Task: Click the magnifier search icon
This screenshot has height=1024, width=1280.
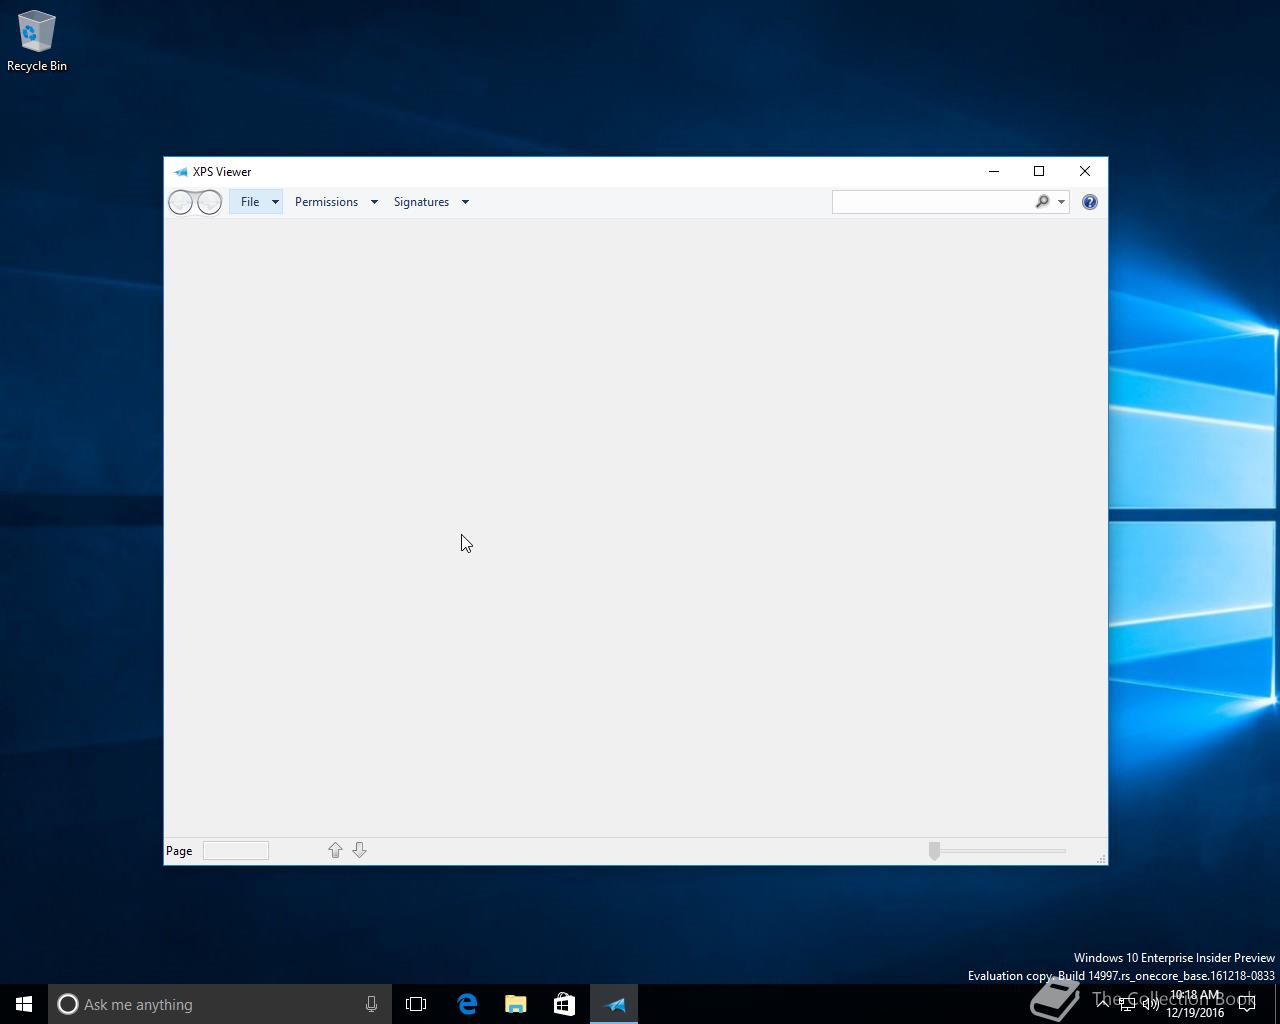Action: pos(1042,202)
